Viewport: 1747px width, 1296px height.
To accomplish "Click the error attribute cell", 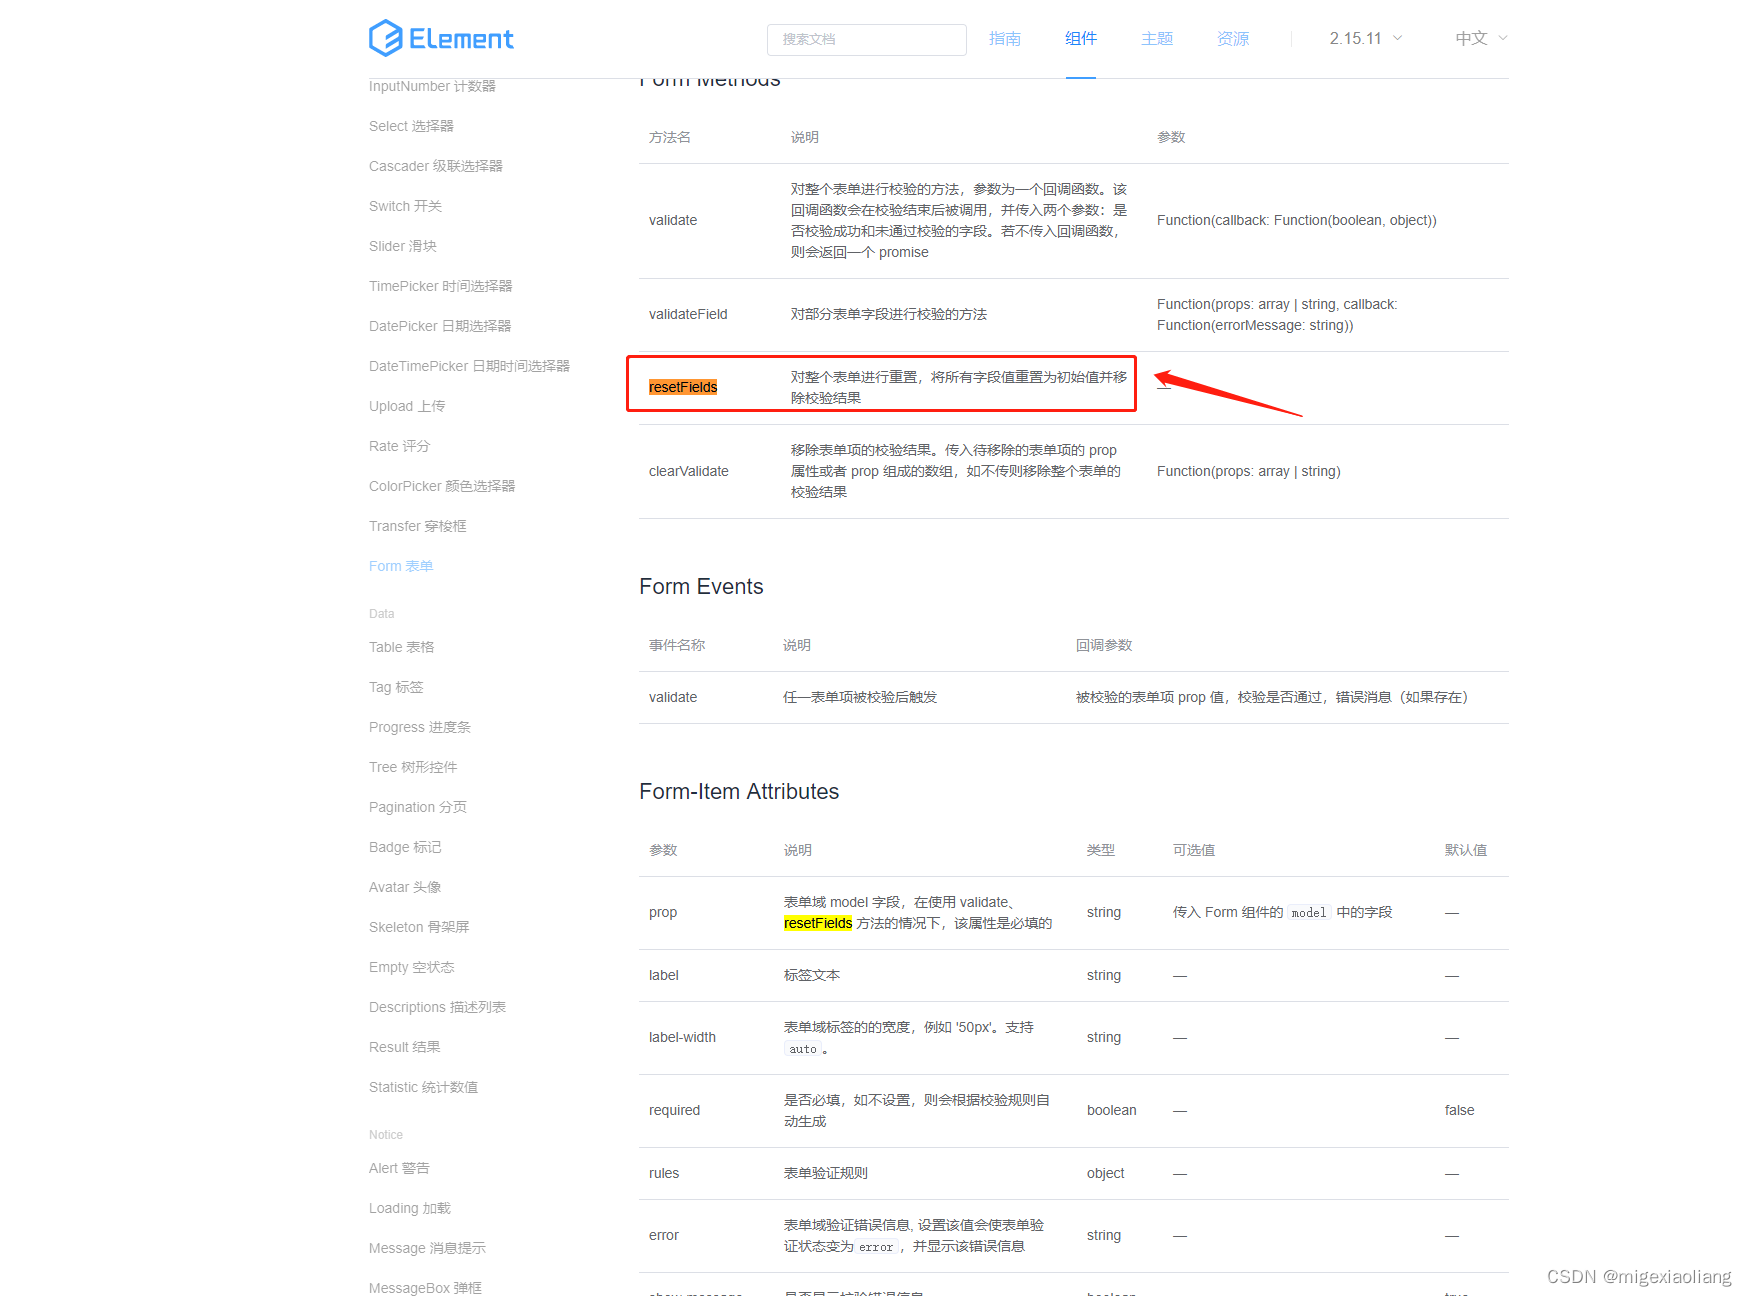I will 663,1235.
